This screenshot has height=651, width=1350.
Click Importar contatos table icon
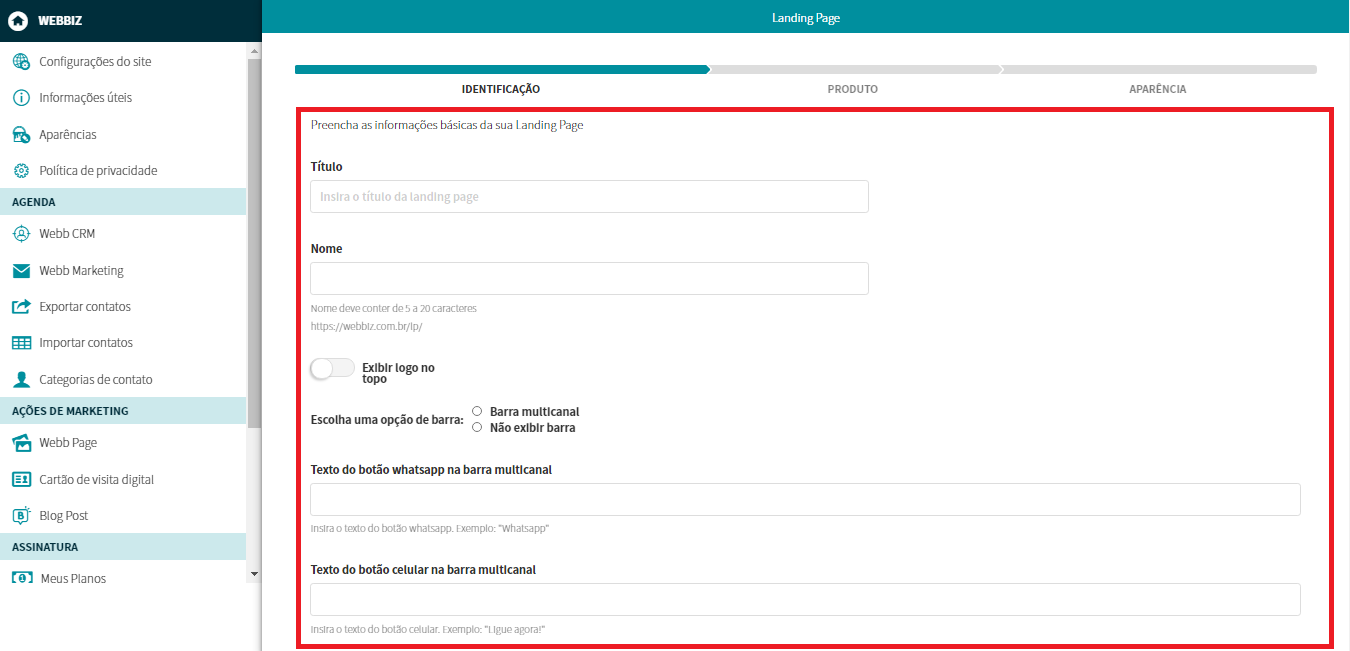click(21, 343)
